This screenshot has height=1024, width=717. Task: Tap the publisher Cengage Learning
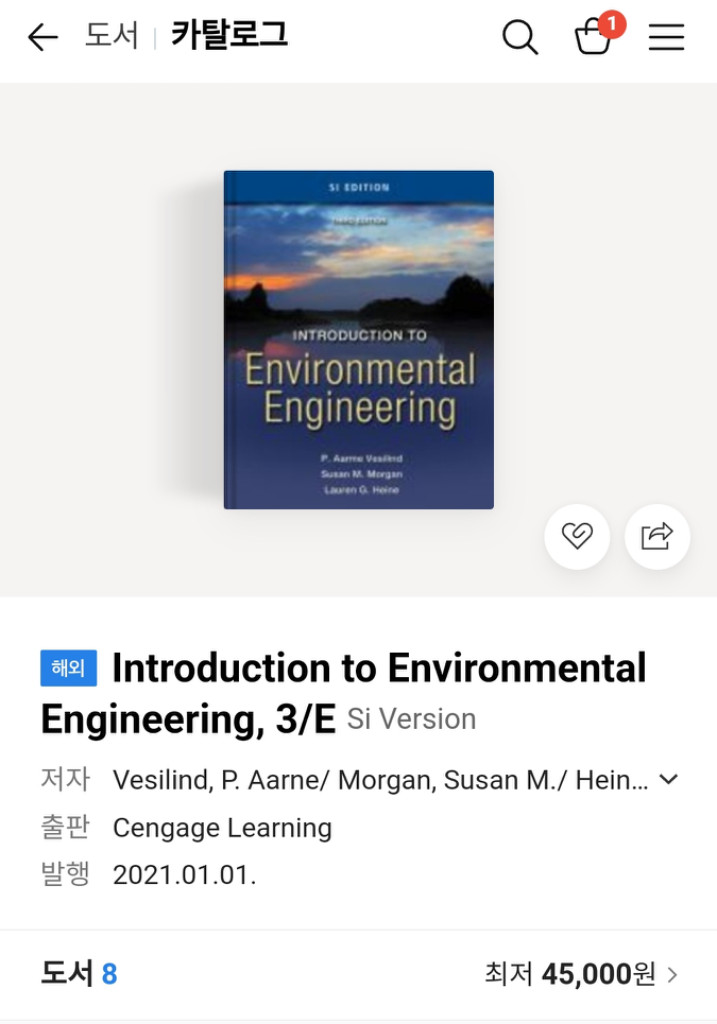[x=224, y=828]
